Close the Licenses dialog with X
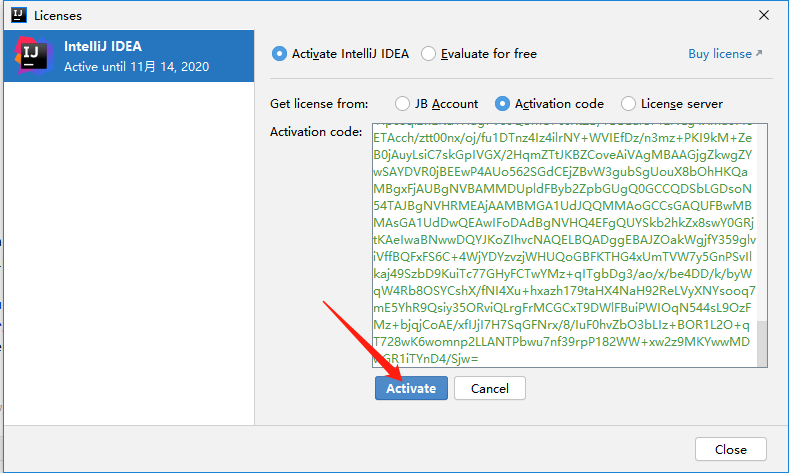Screen dimensions: 789x473 [764, 15]
